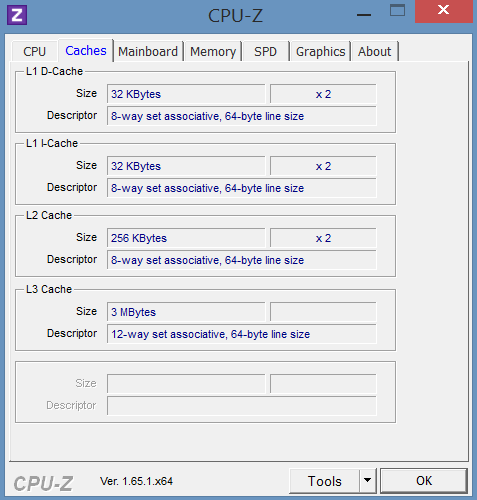This screenshot has height=500, width=477.
Task: Confirm with the OK button
Action: (x=424, y=481)
